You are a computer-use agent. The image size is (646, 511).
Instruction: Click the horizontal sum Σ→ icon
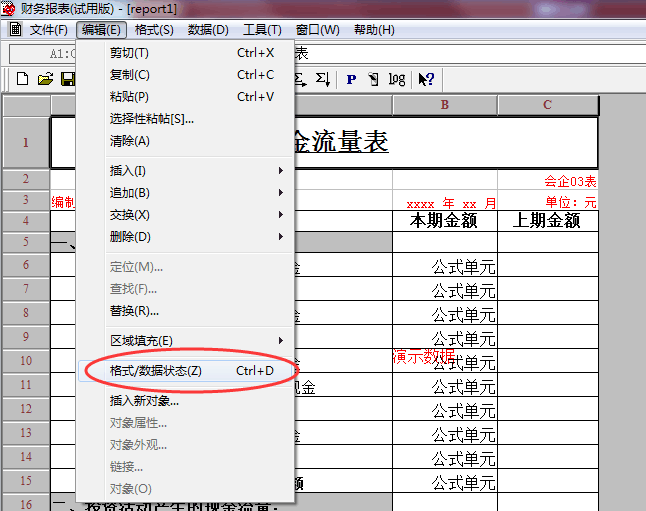[x=301, y=79]
